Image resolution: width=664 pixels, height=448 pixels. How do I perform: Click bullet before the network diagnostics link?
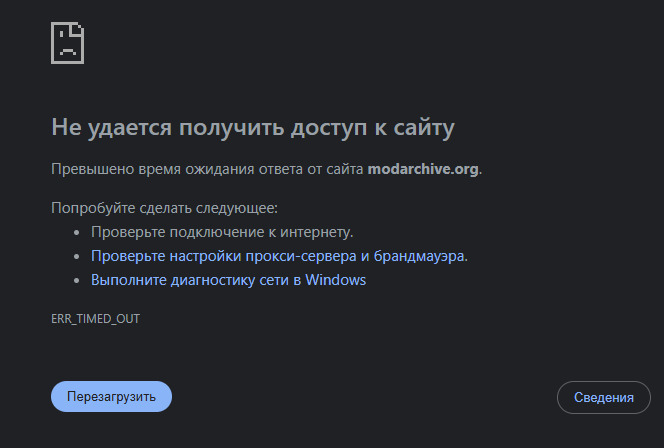[x=77, y=280]
